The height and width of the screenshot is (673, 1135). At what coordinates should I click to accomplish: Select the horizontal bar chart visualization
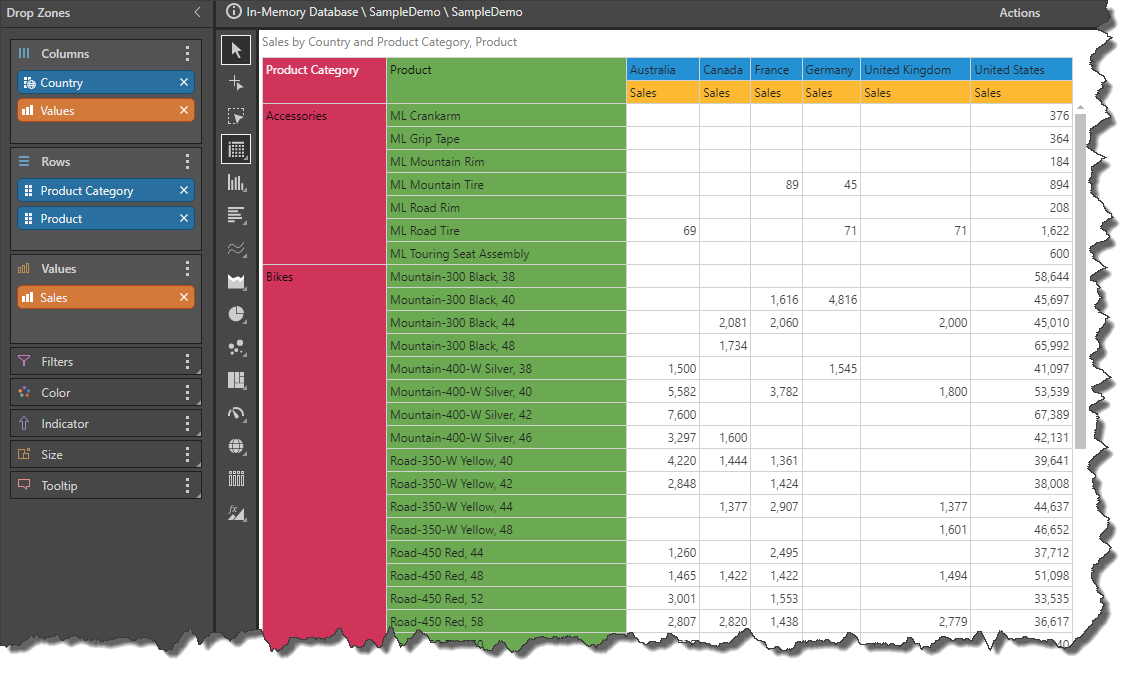(x=236, y=215)
